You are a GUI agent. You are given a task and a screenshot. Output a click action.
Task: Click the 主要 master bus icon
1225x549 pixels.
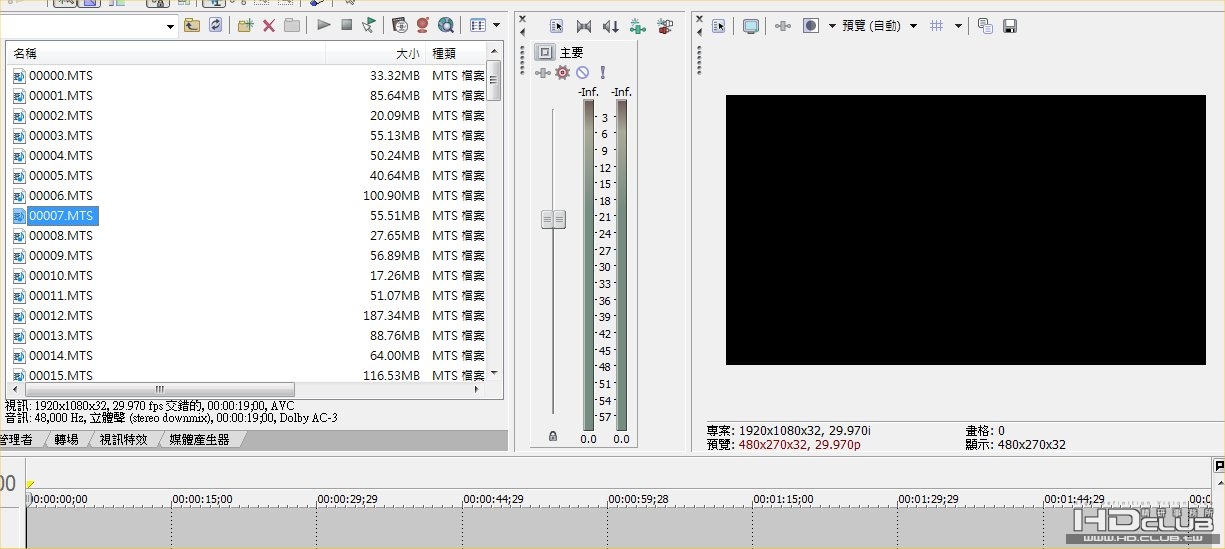point(545,52)
